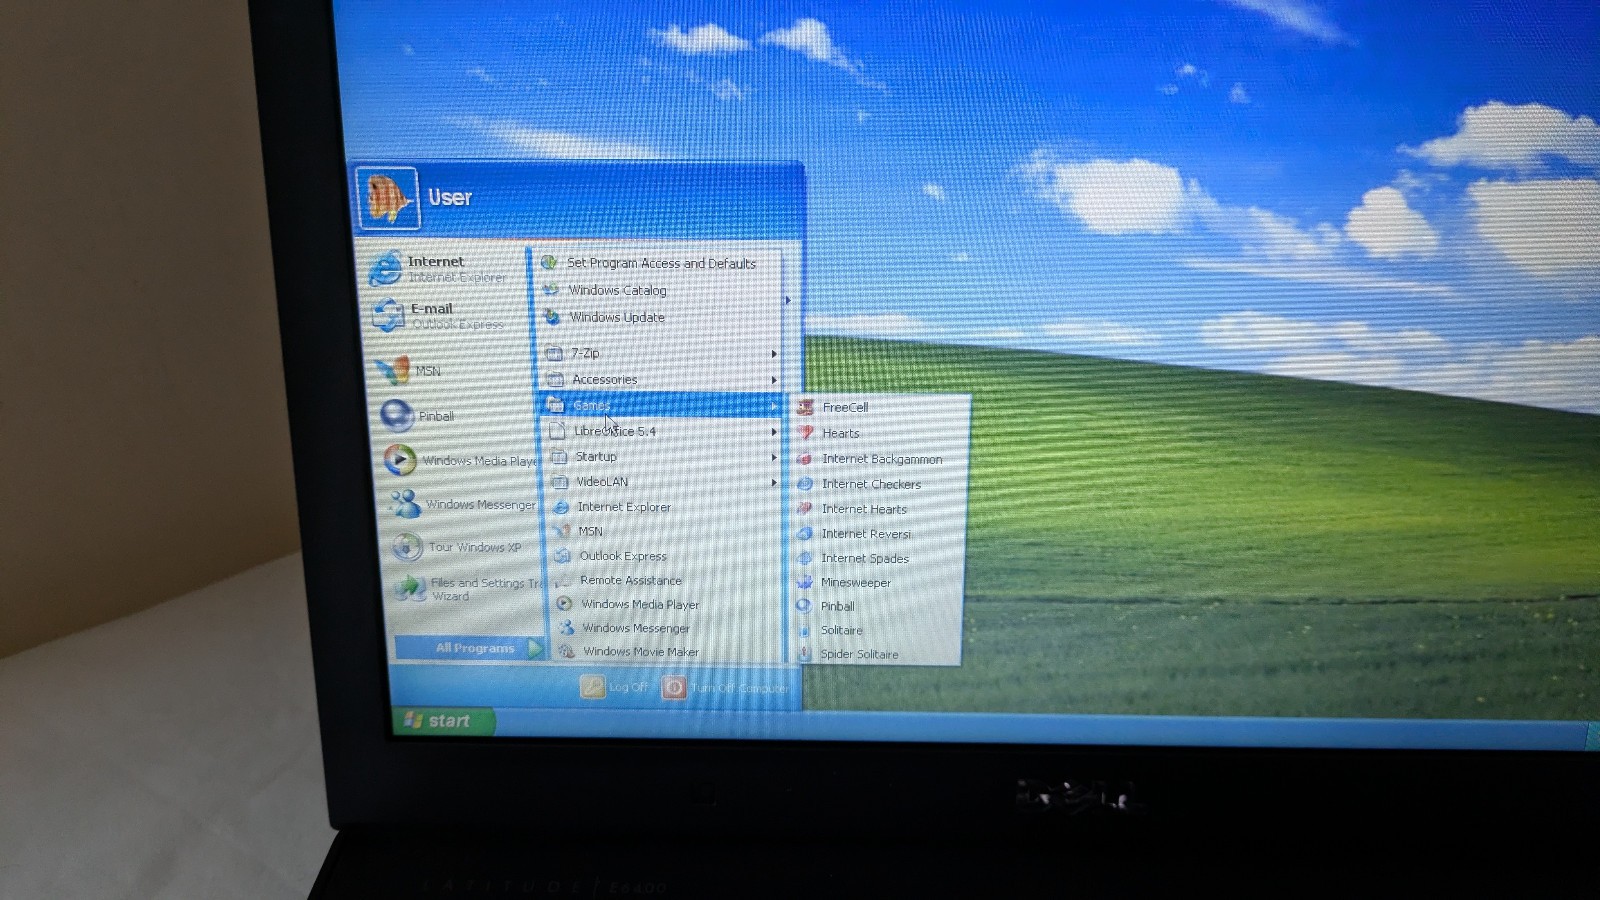Viewport: 1600px width, 900px height.
Task: Click the FreeCell icon in Games submenu
Action: 805,407
